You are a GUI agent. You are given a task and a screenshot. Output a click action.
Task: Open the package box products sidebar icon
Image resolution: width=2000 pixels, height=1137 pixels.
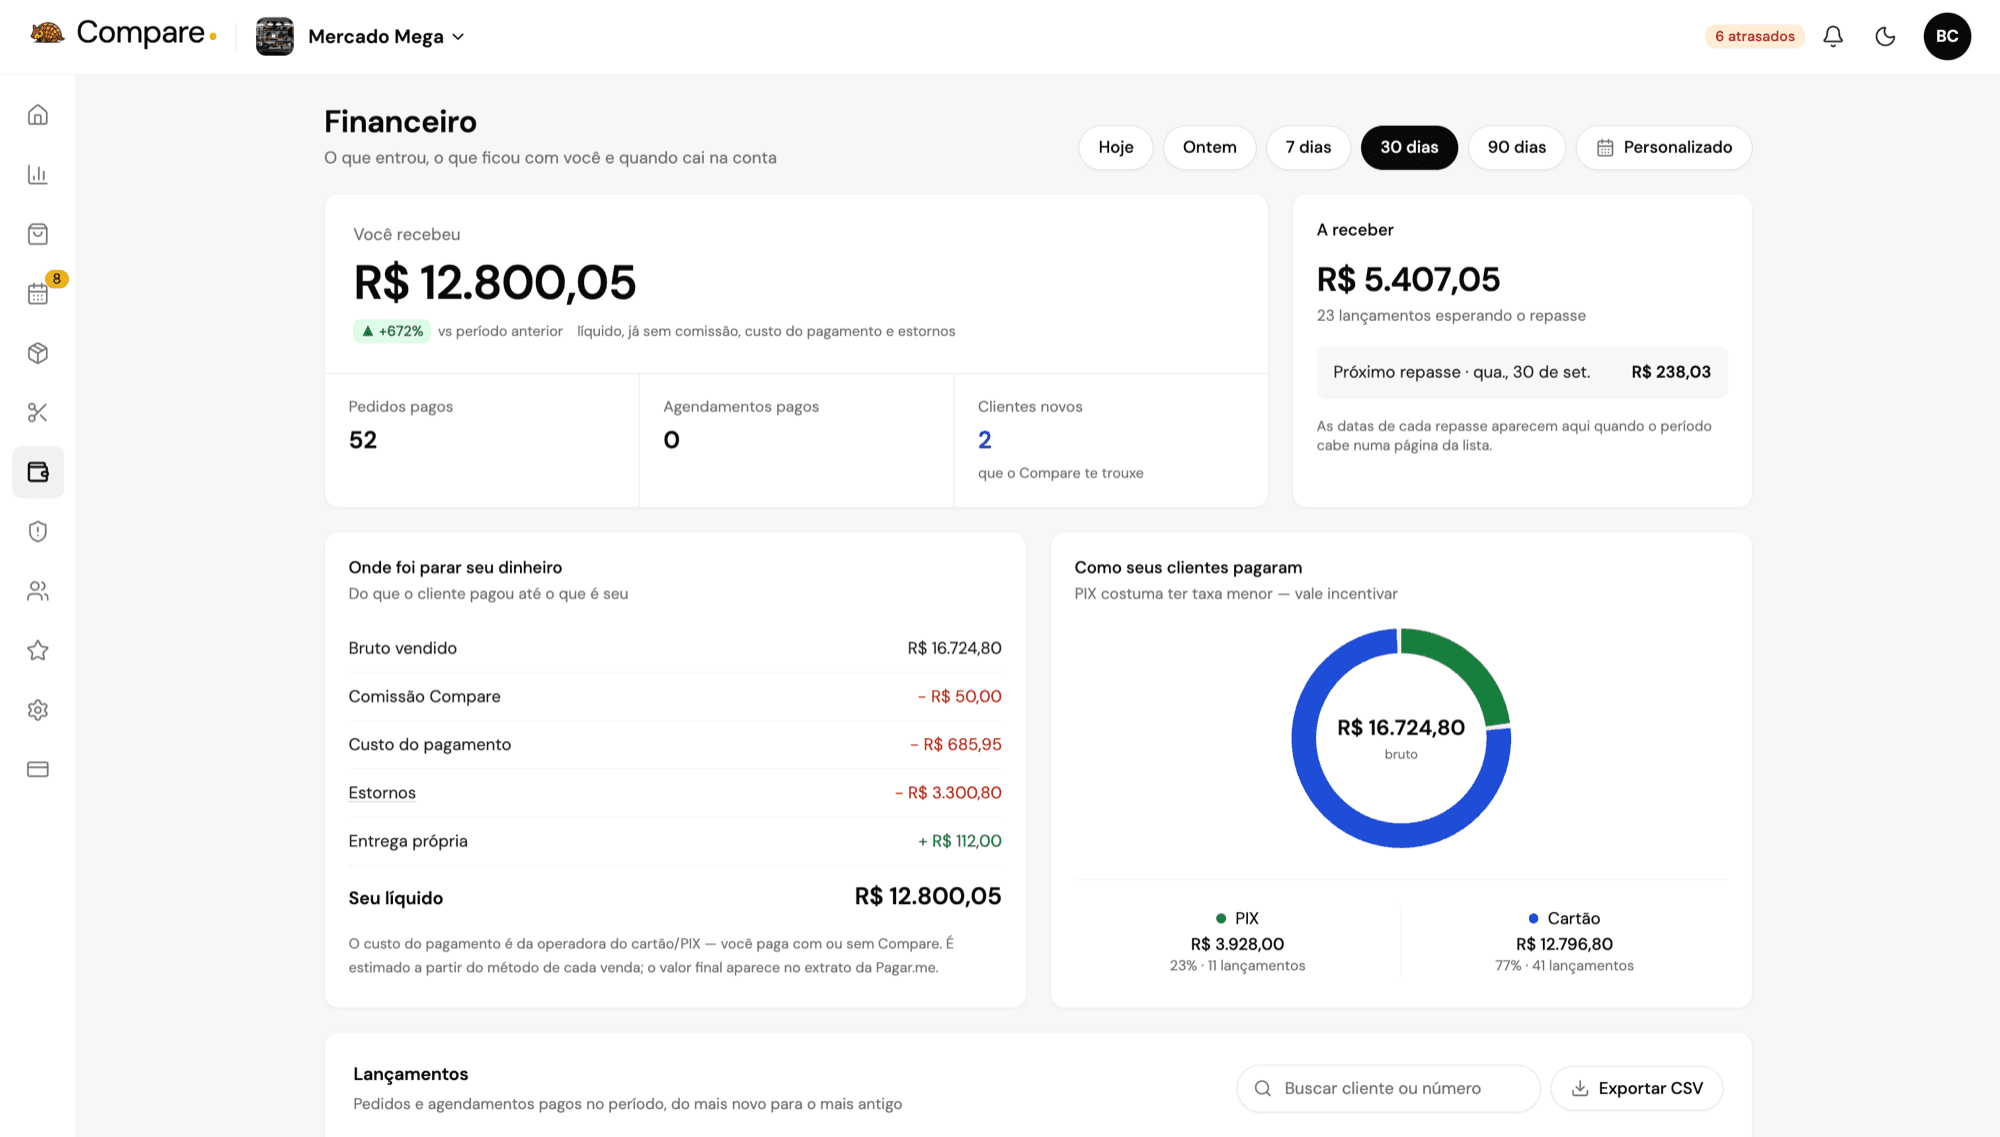click(x=38, y=353)
